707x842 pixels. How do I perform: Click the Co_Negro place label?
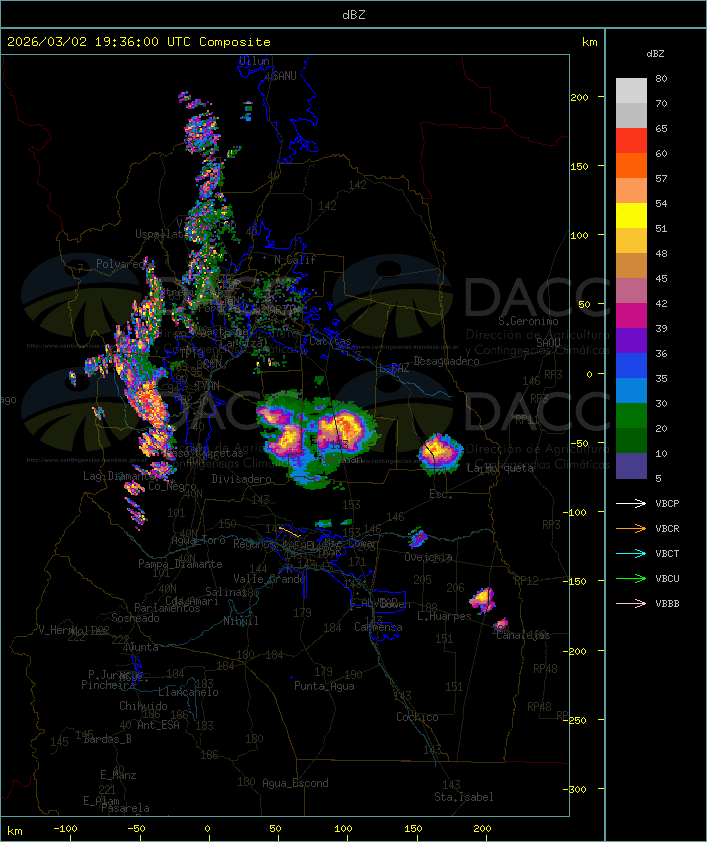(x=172, y=486)
